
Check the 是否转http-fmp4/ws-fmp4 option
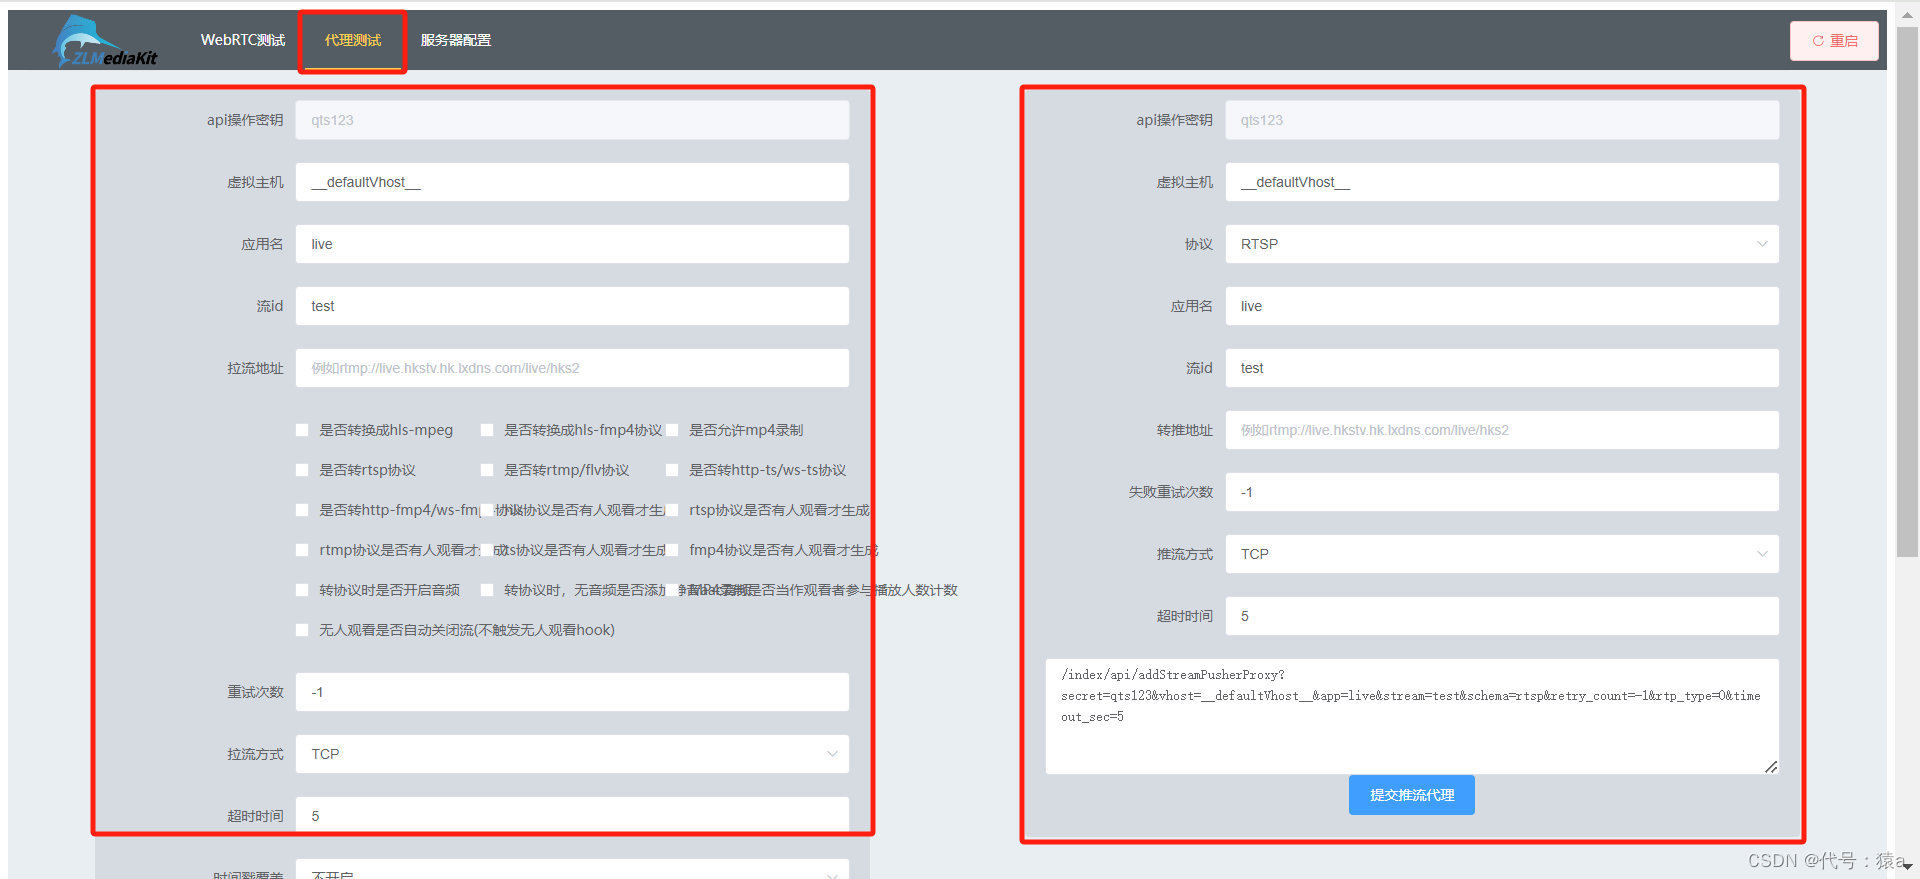click(x=302, y=510)
